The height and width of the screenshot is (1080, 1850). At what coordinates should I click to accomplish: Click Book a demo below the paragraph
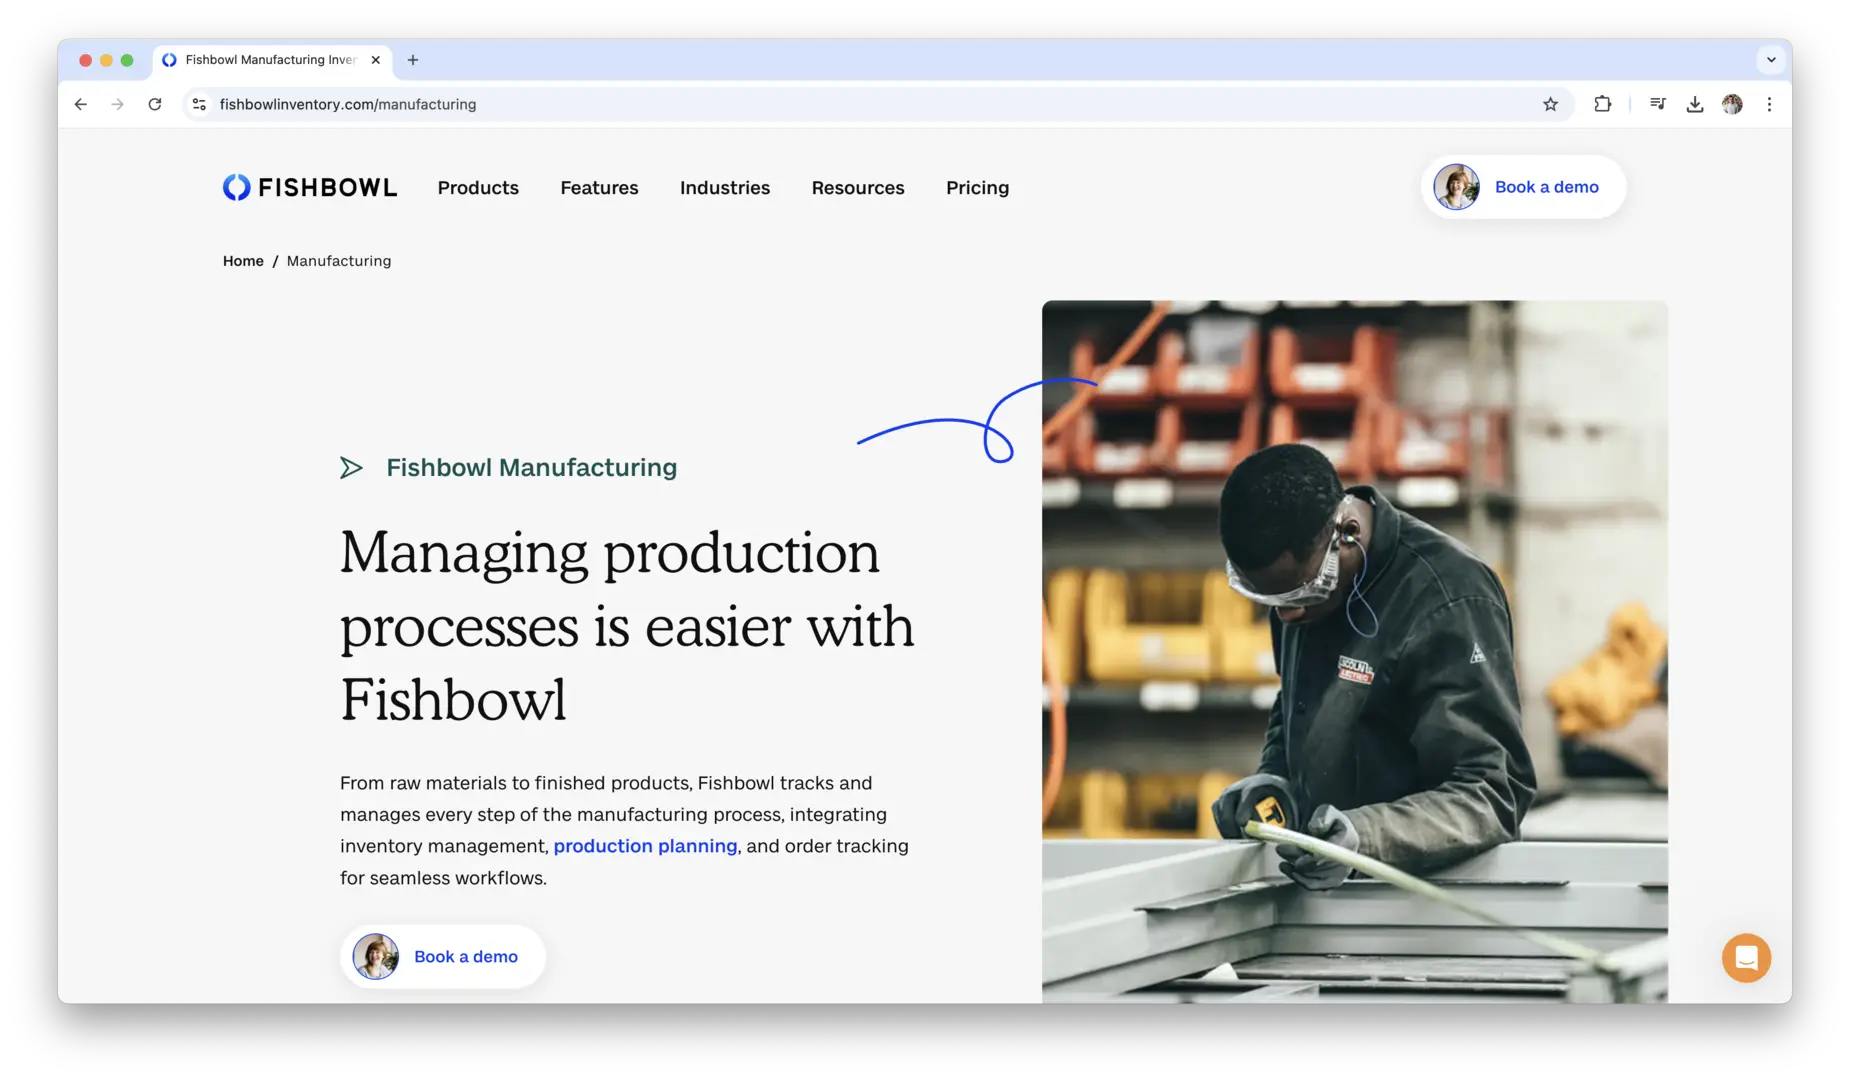click(x=443, y=957)
